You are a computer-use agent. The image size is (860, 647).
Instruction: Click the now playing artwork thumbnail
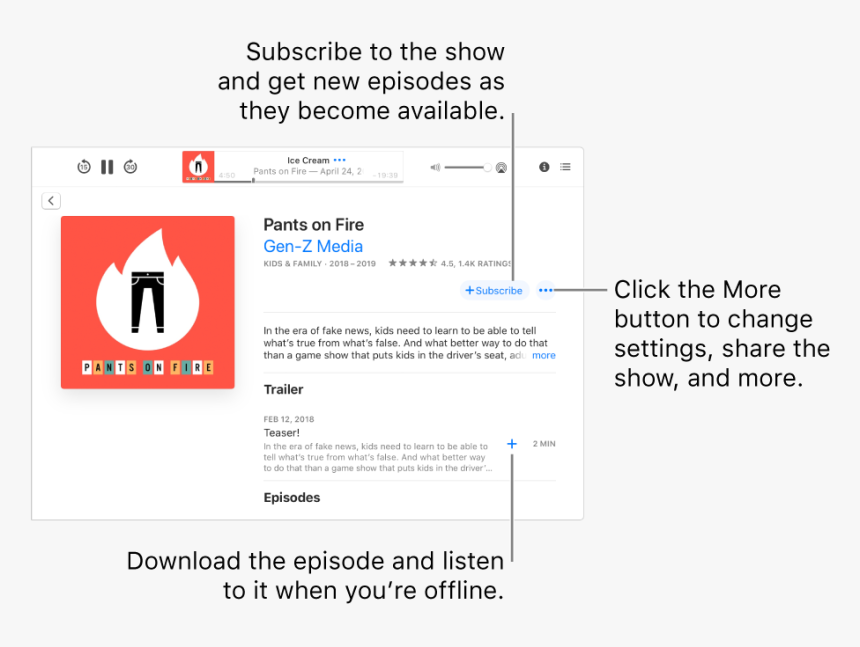(x=198, y=167)
